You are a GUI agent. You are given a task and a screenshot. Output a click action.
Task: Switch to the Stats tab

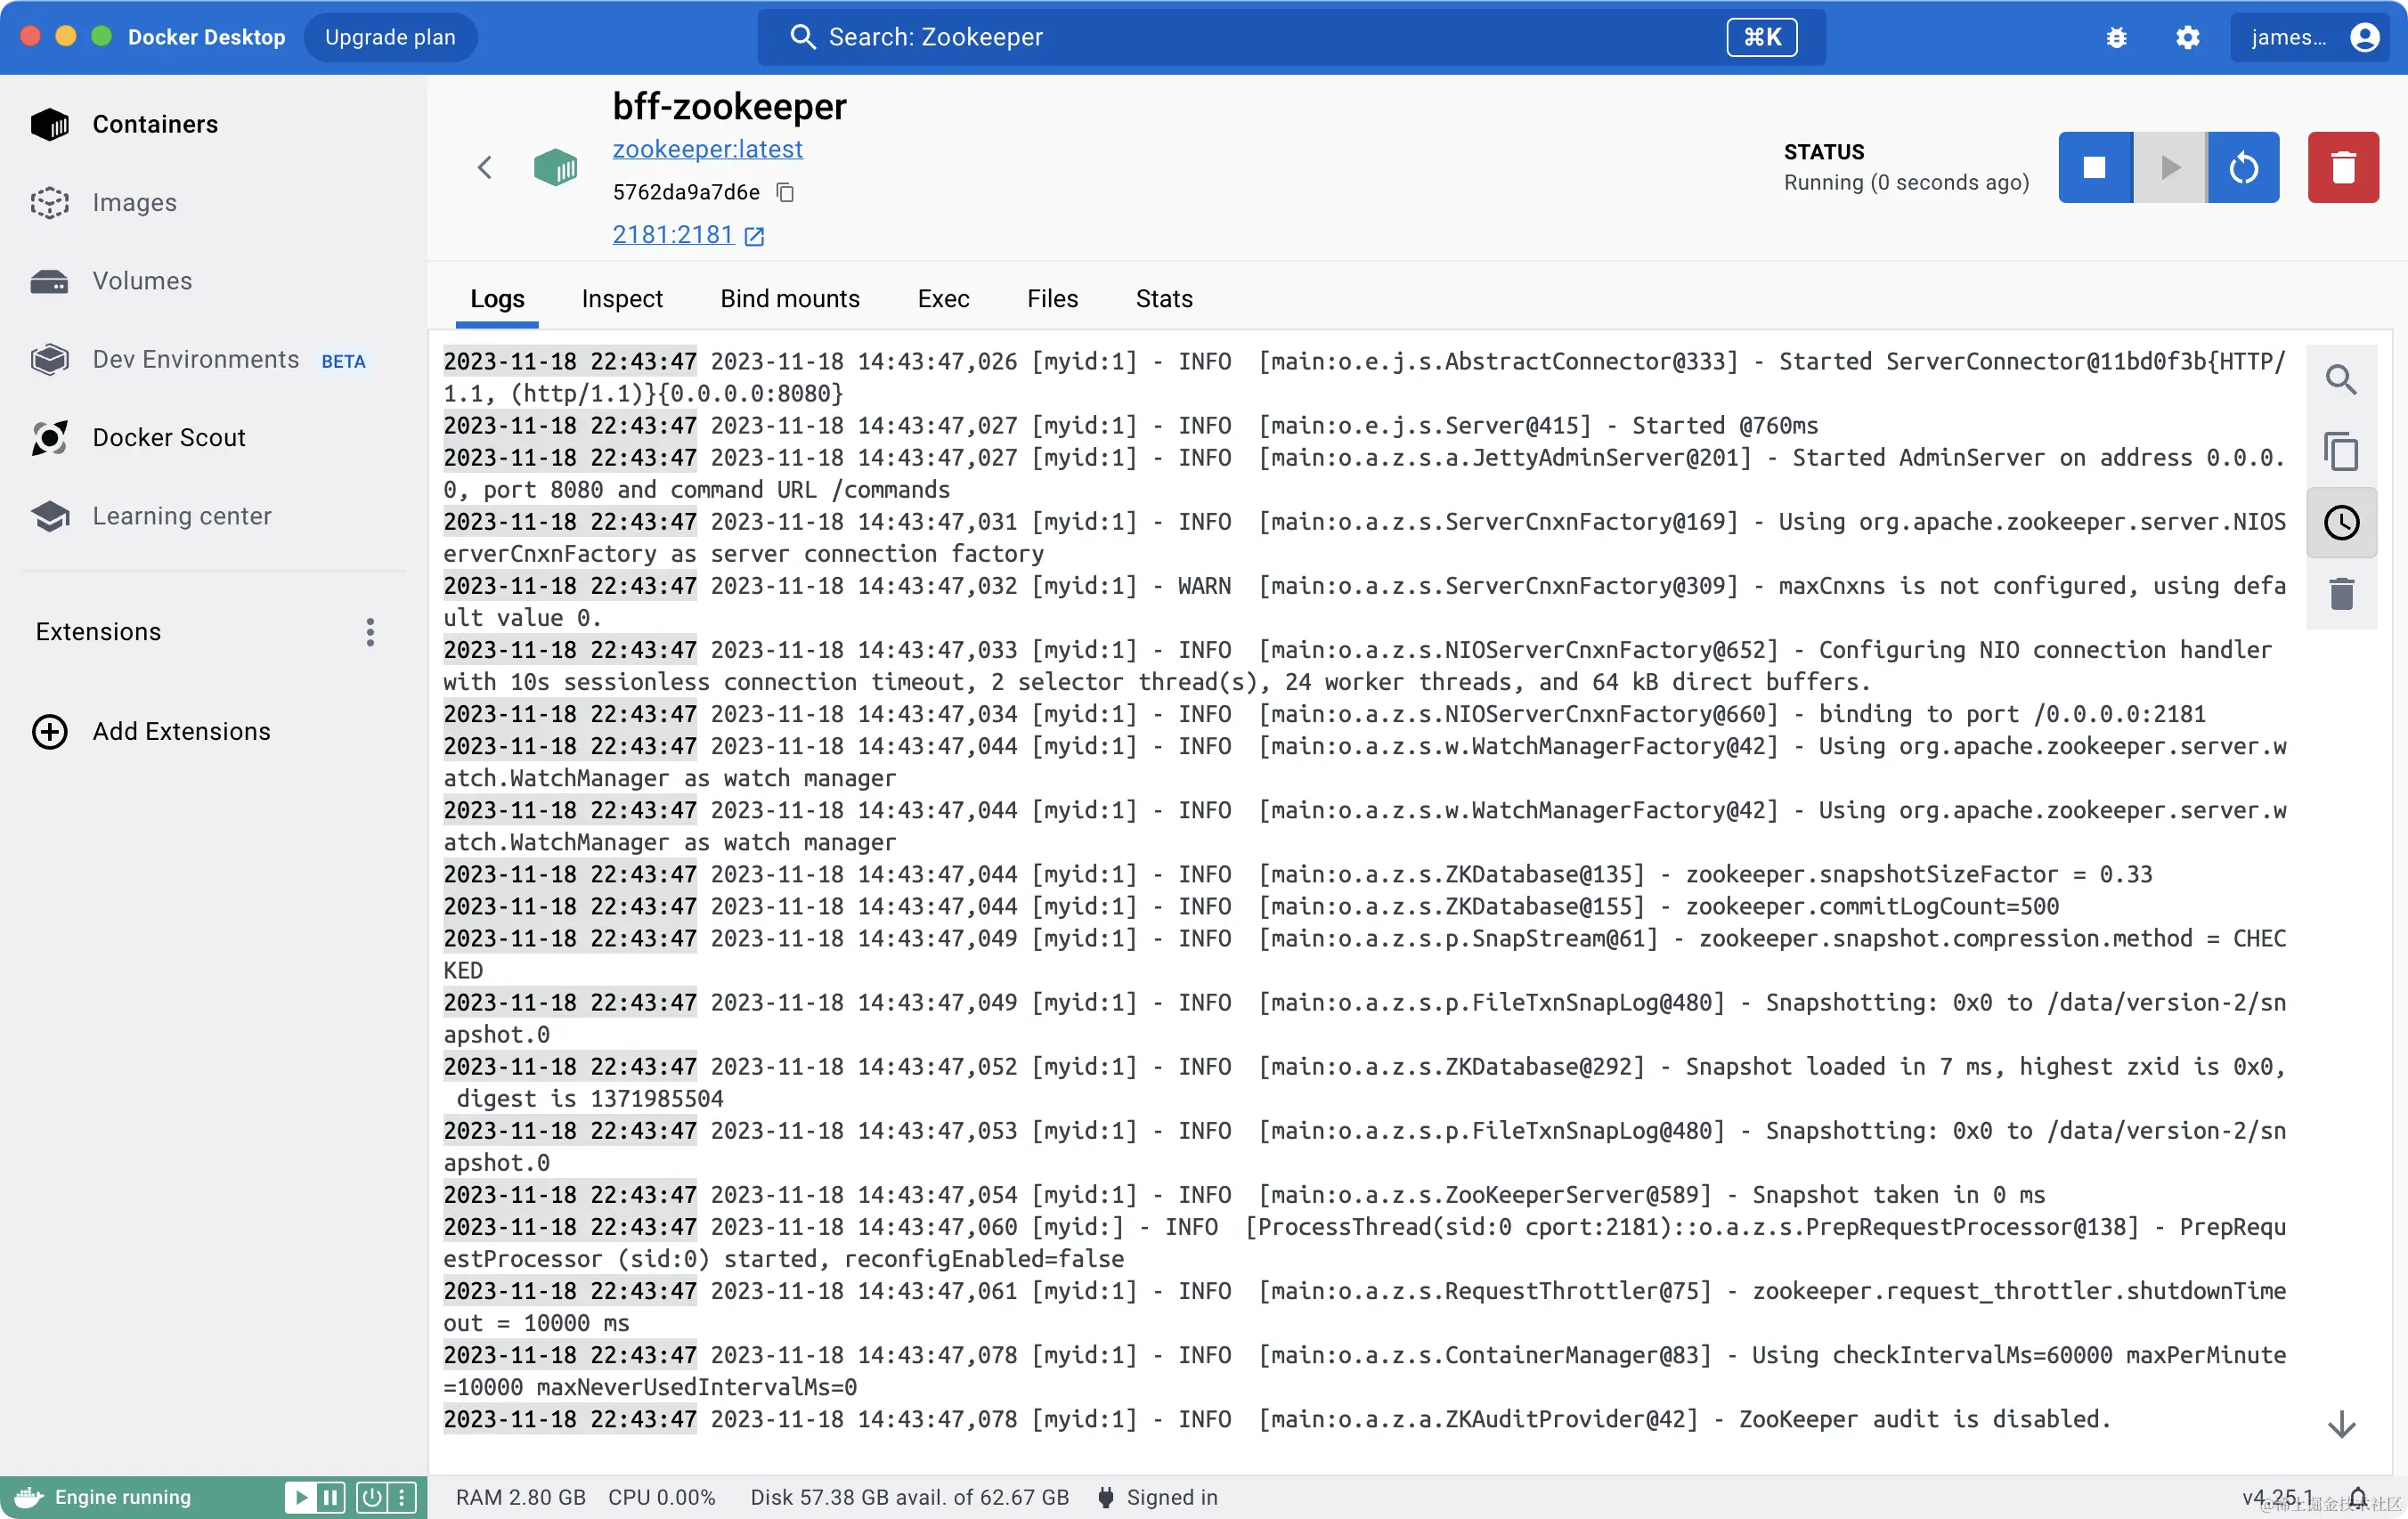point(1163,299)
